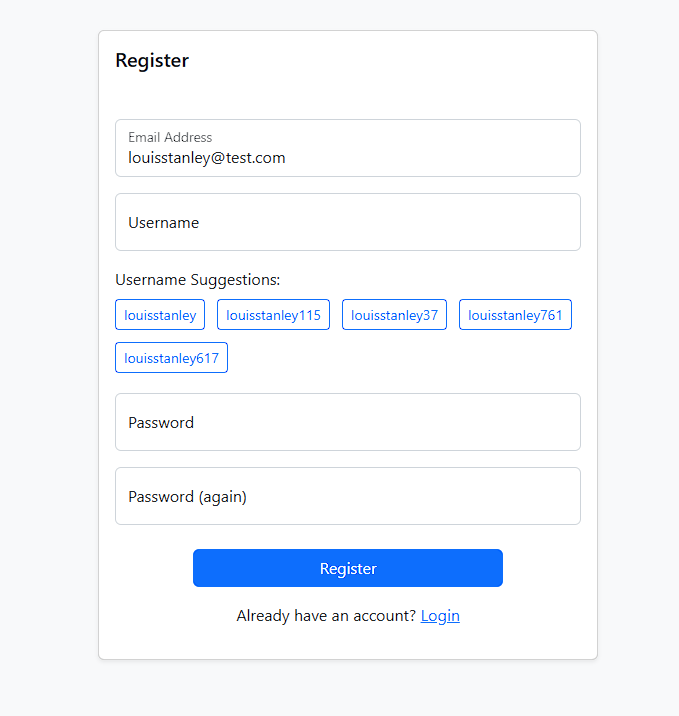Click the 'Password (again)' placeholder text
679x716 pixels.
coord(187,497)
